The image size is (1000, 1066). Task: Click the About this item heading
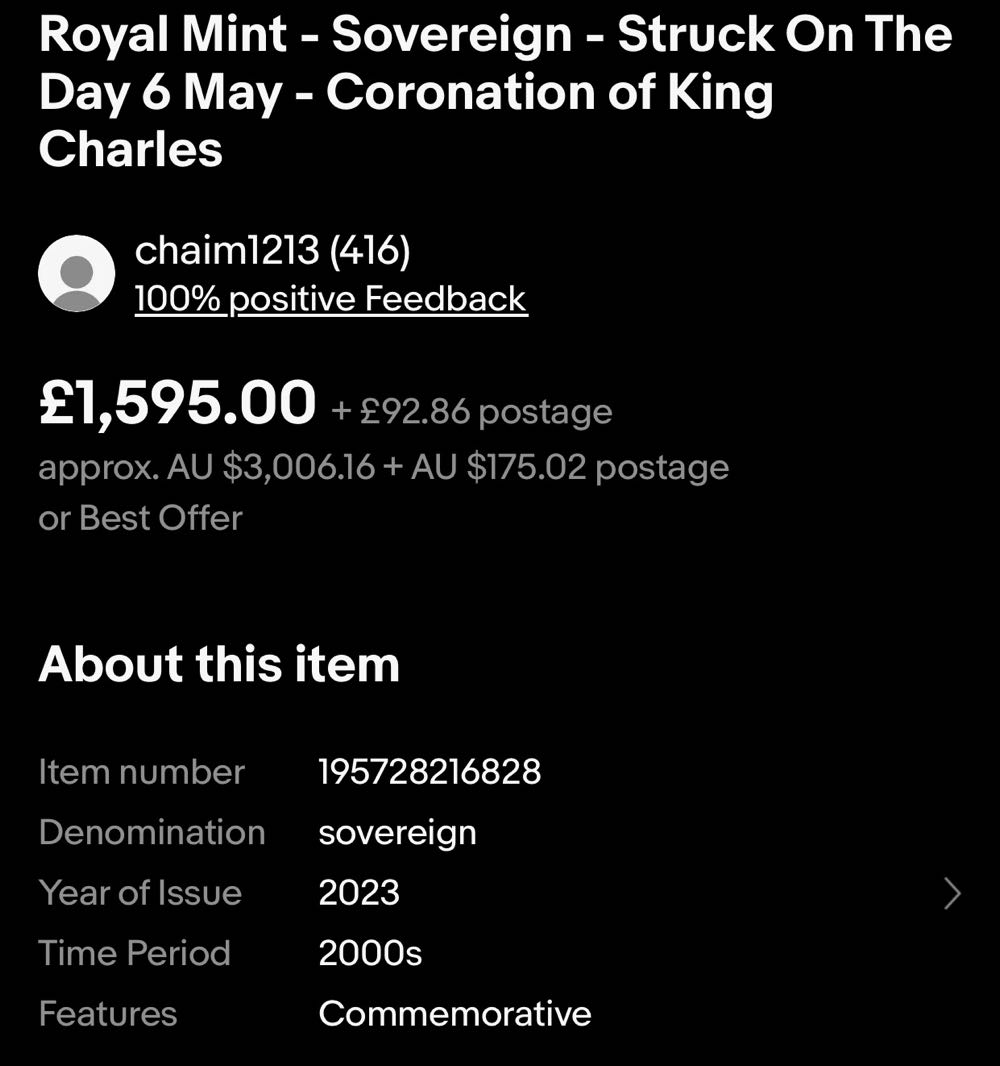pyautogui.click(x=219, y=664)
